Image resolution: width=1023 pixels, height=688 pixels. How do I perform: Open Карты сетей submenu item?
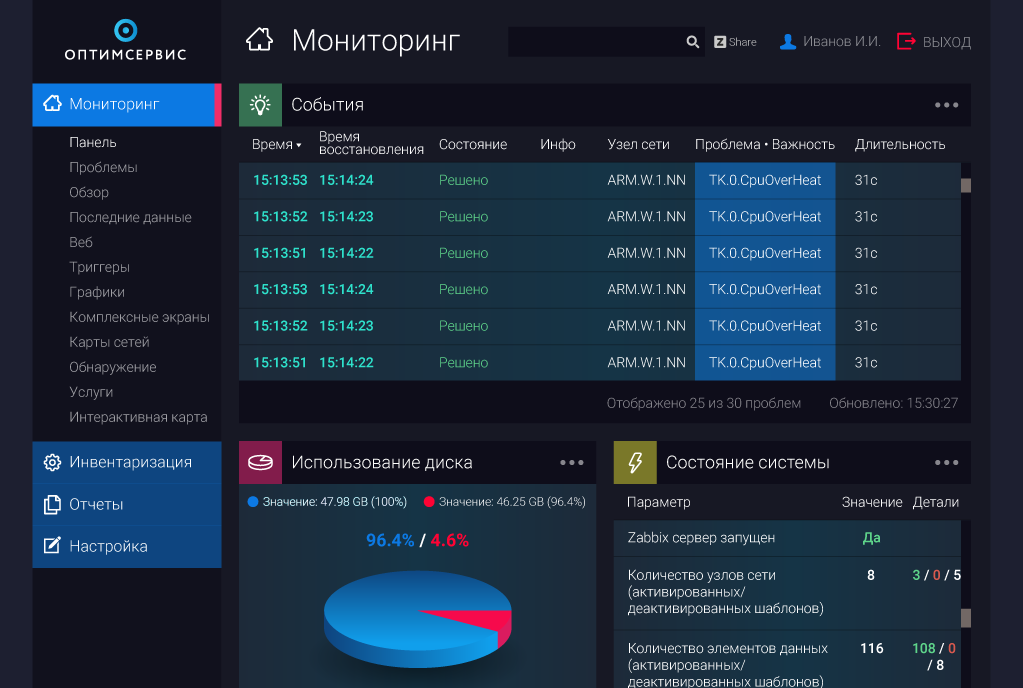[x=109, y=342]
